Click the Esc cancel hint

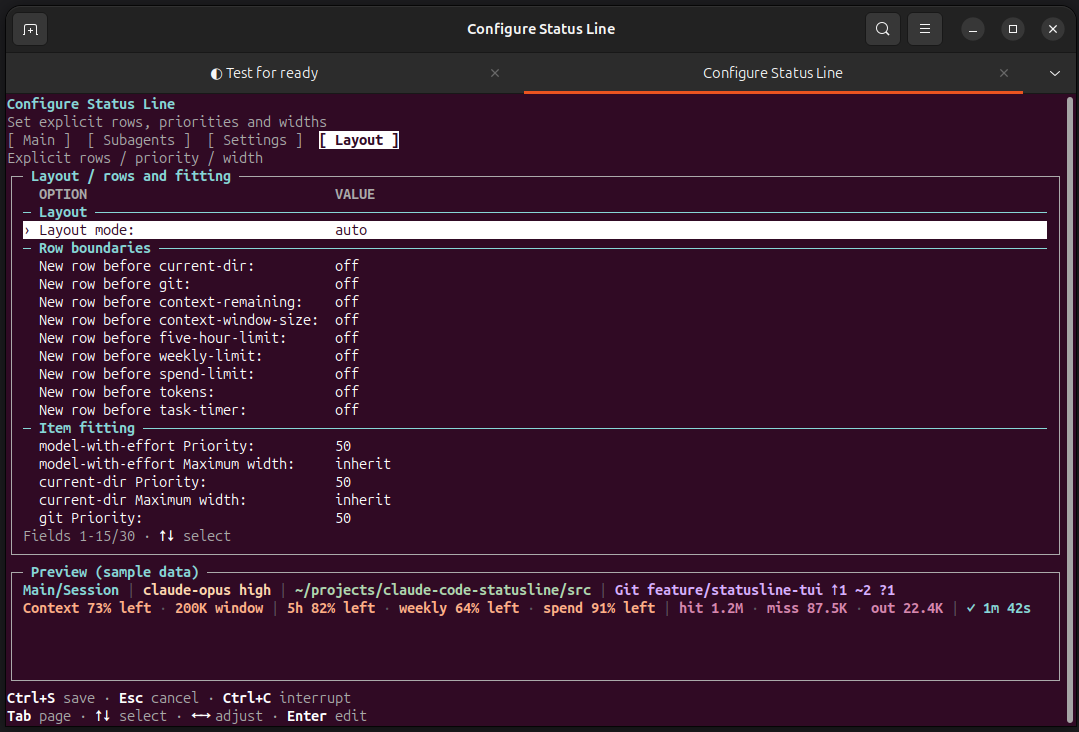[x=159, y=698]
